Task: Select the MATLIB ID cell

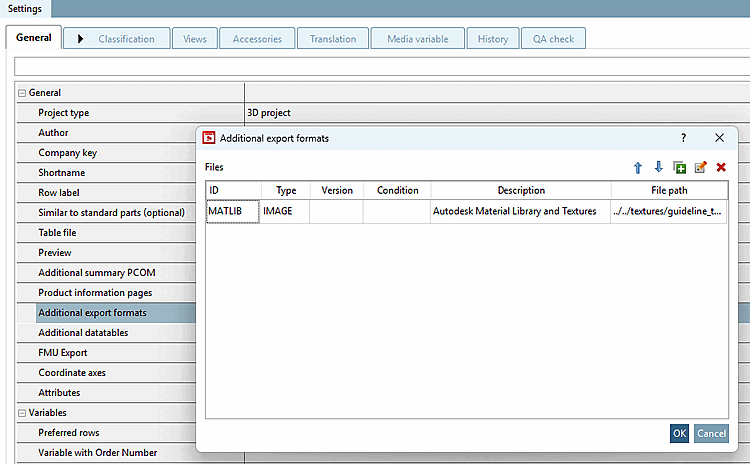Action: pyautogui.click(x=233, y=211)
